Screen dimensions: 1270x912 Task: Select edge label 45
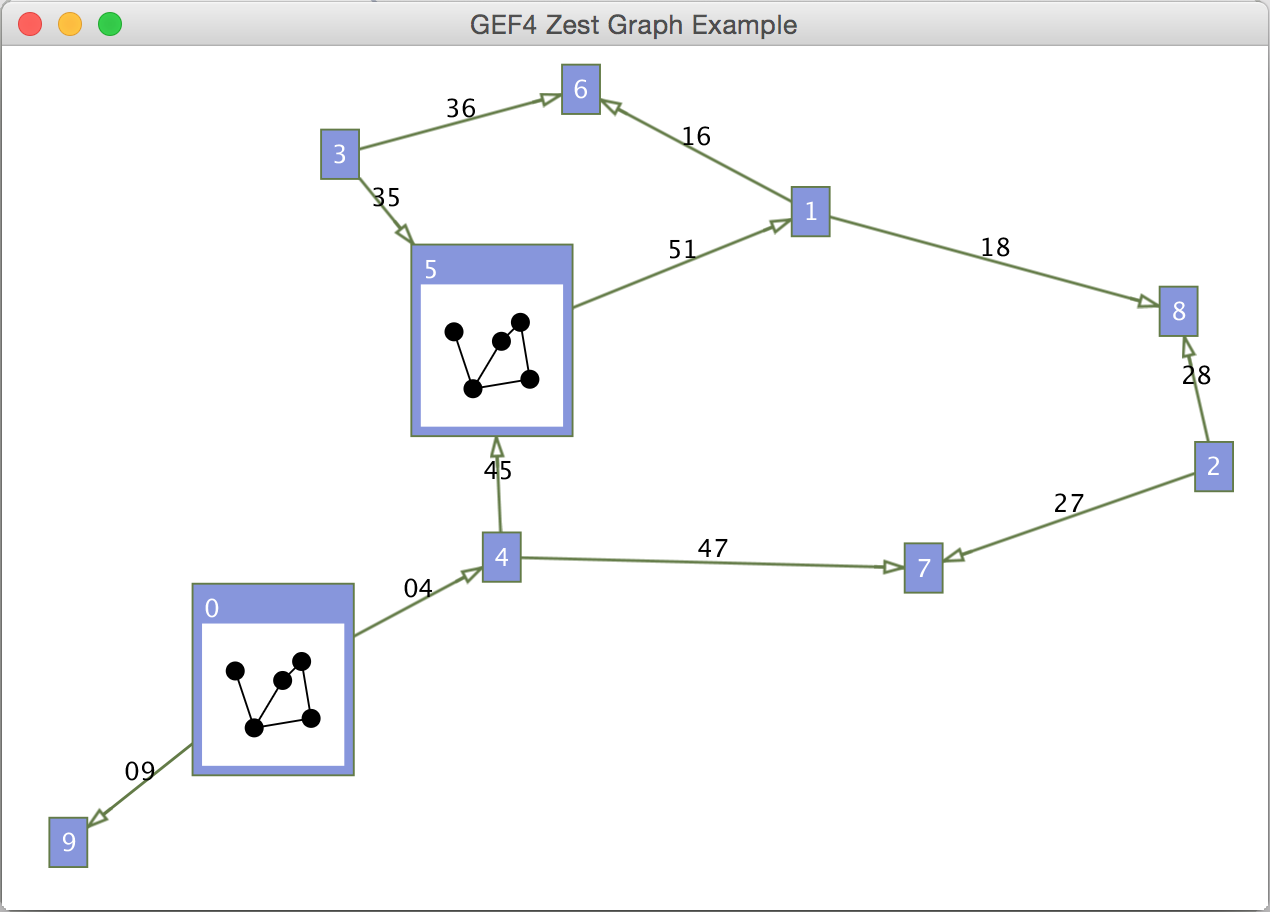498,470
